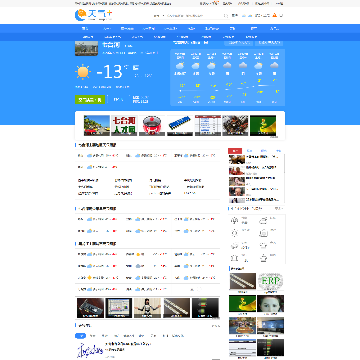
Task: Select the first day's partly cloudy forecast icon
Action: [180, 65]
